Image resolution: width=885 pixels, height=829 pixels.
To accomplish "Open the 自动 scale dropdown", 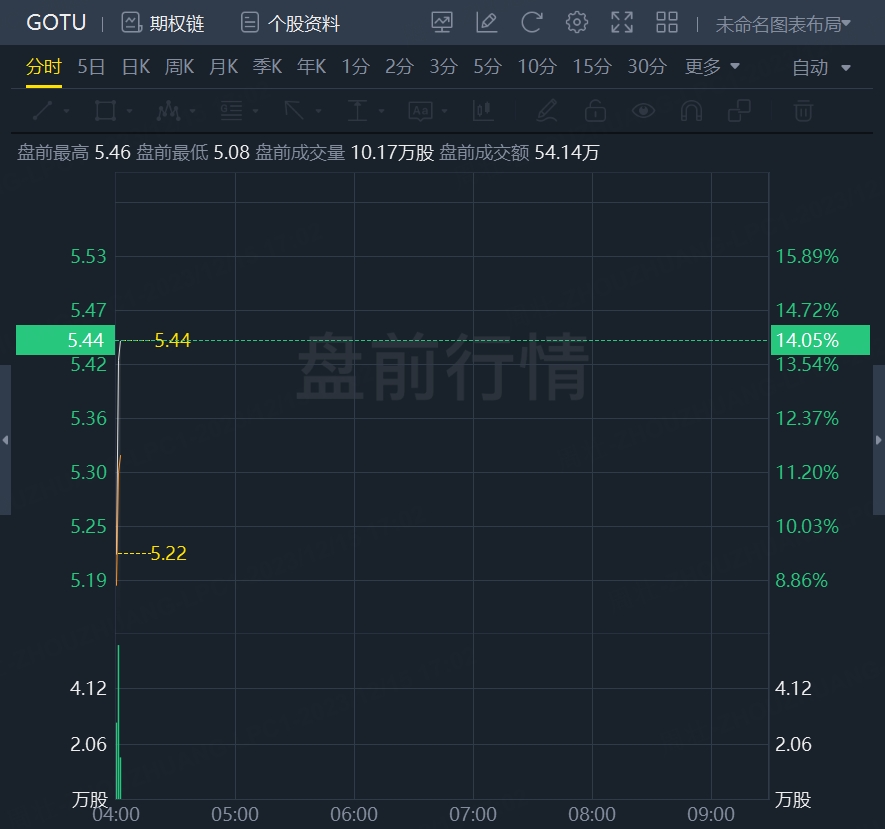I will pos(821,68).
